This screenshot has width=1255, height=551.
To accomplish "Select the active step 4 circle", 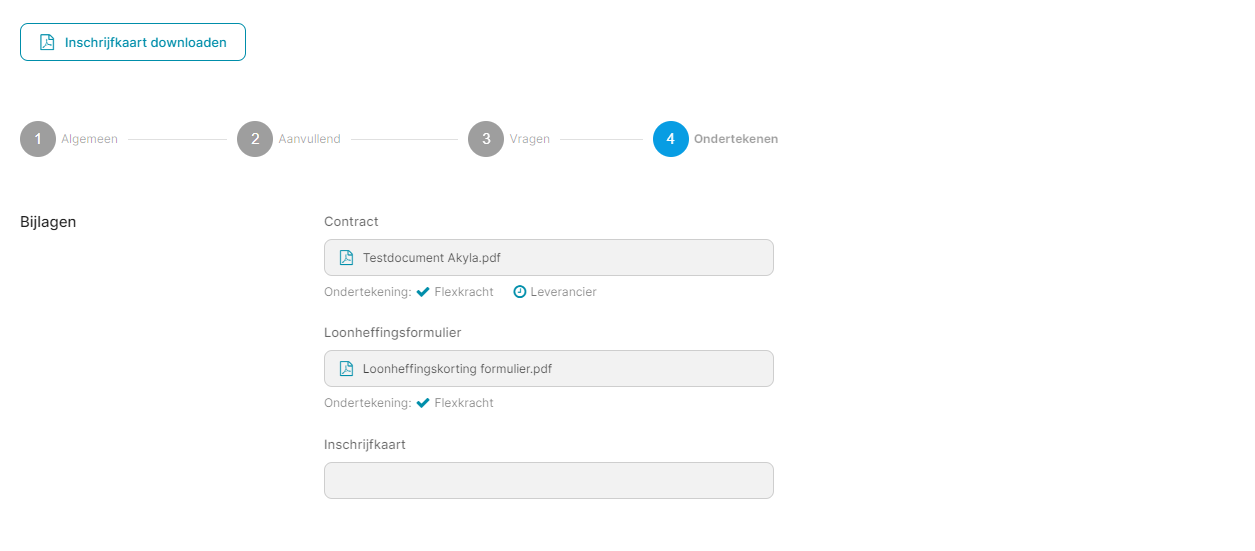I will pos(671,139).
